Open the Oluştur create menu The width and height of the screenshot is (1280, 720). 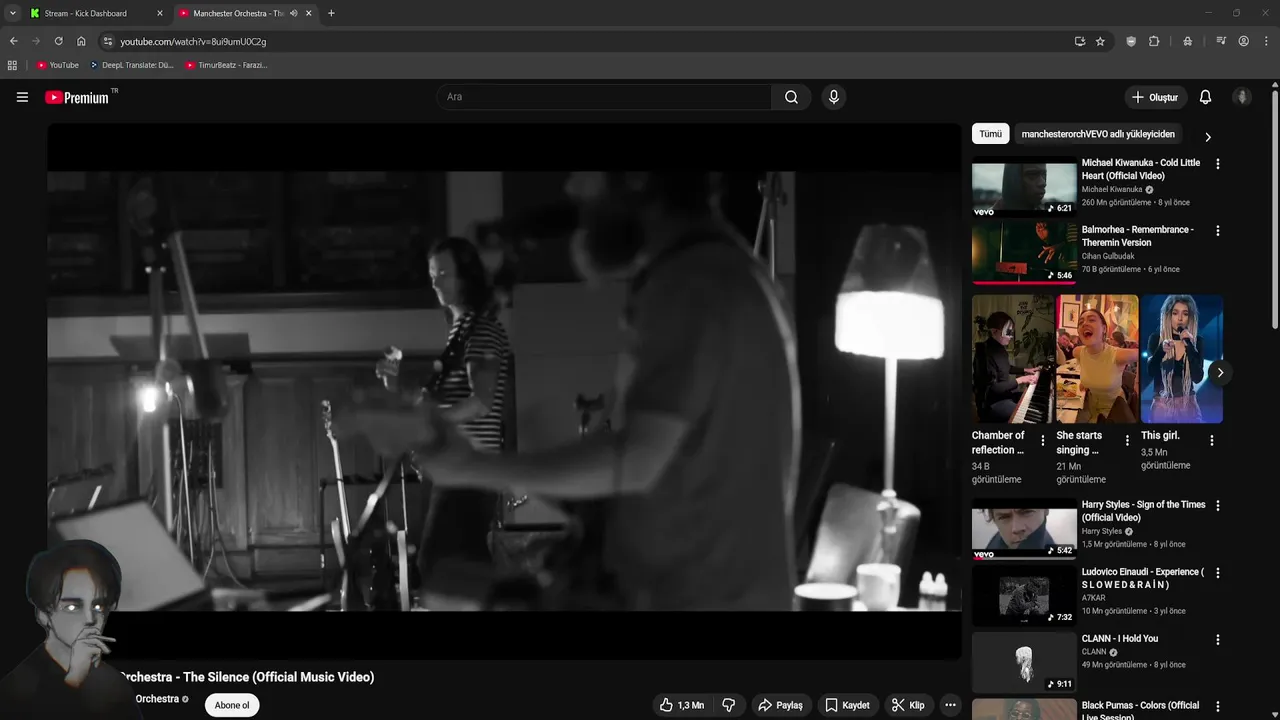click(x=1155, y=97)
